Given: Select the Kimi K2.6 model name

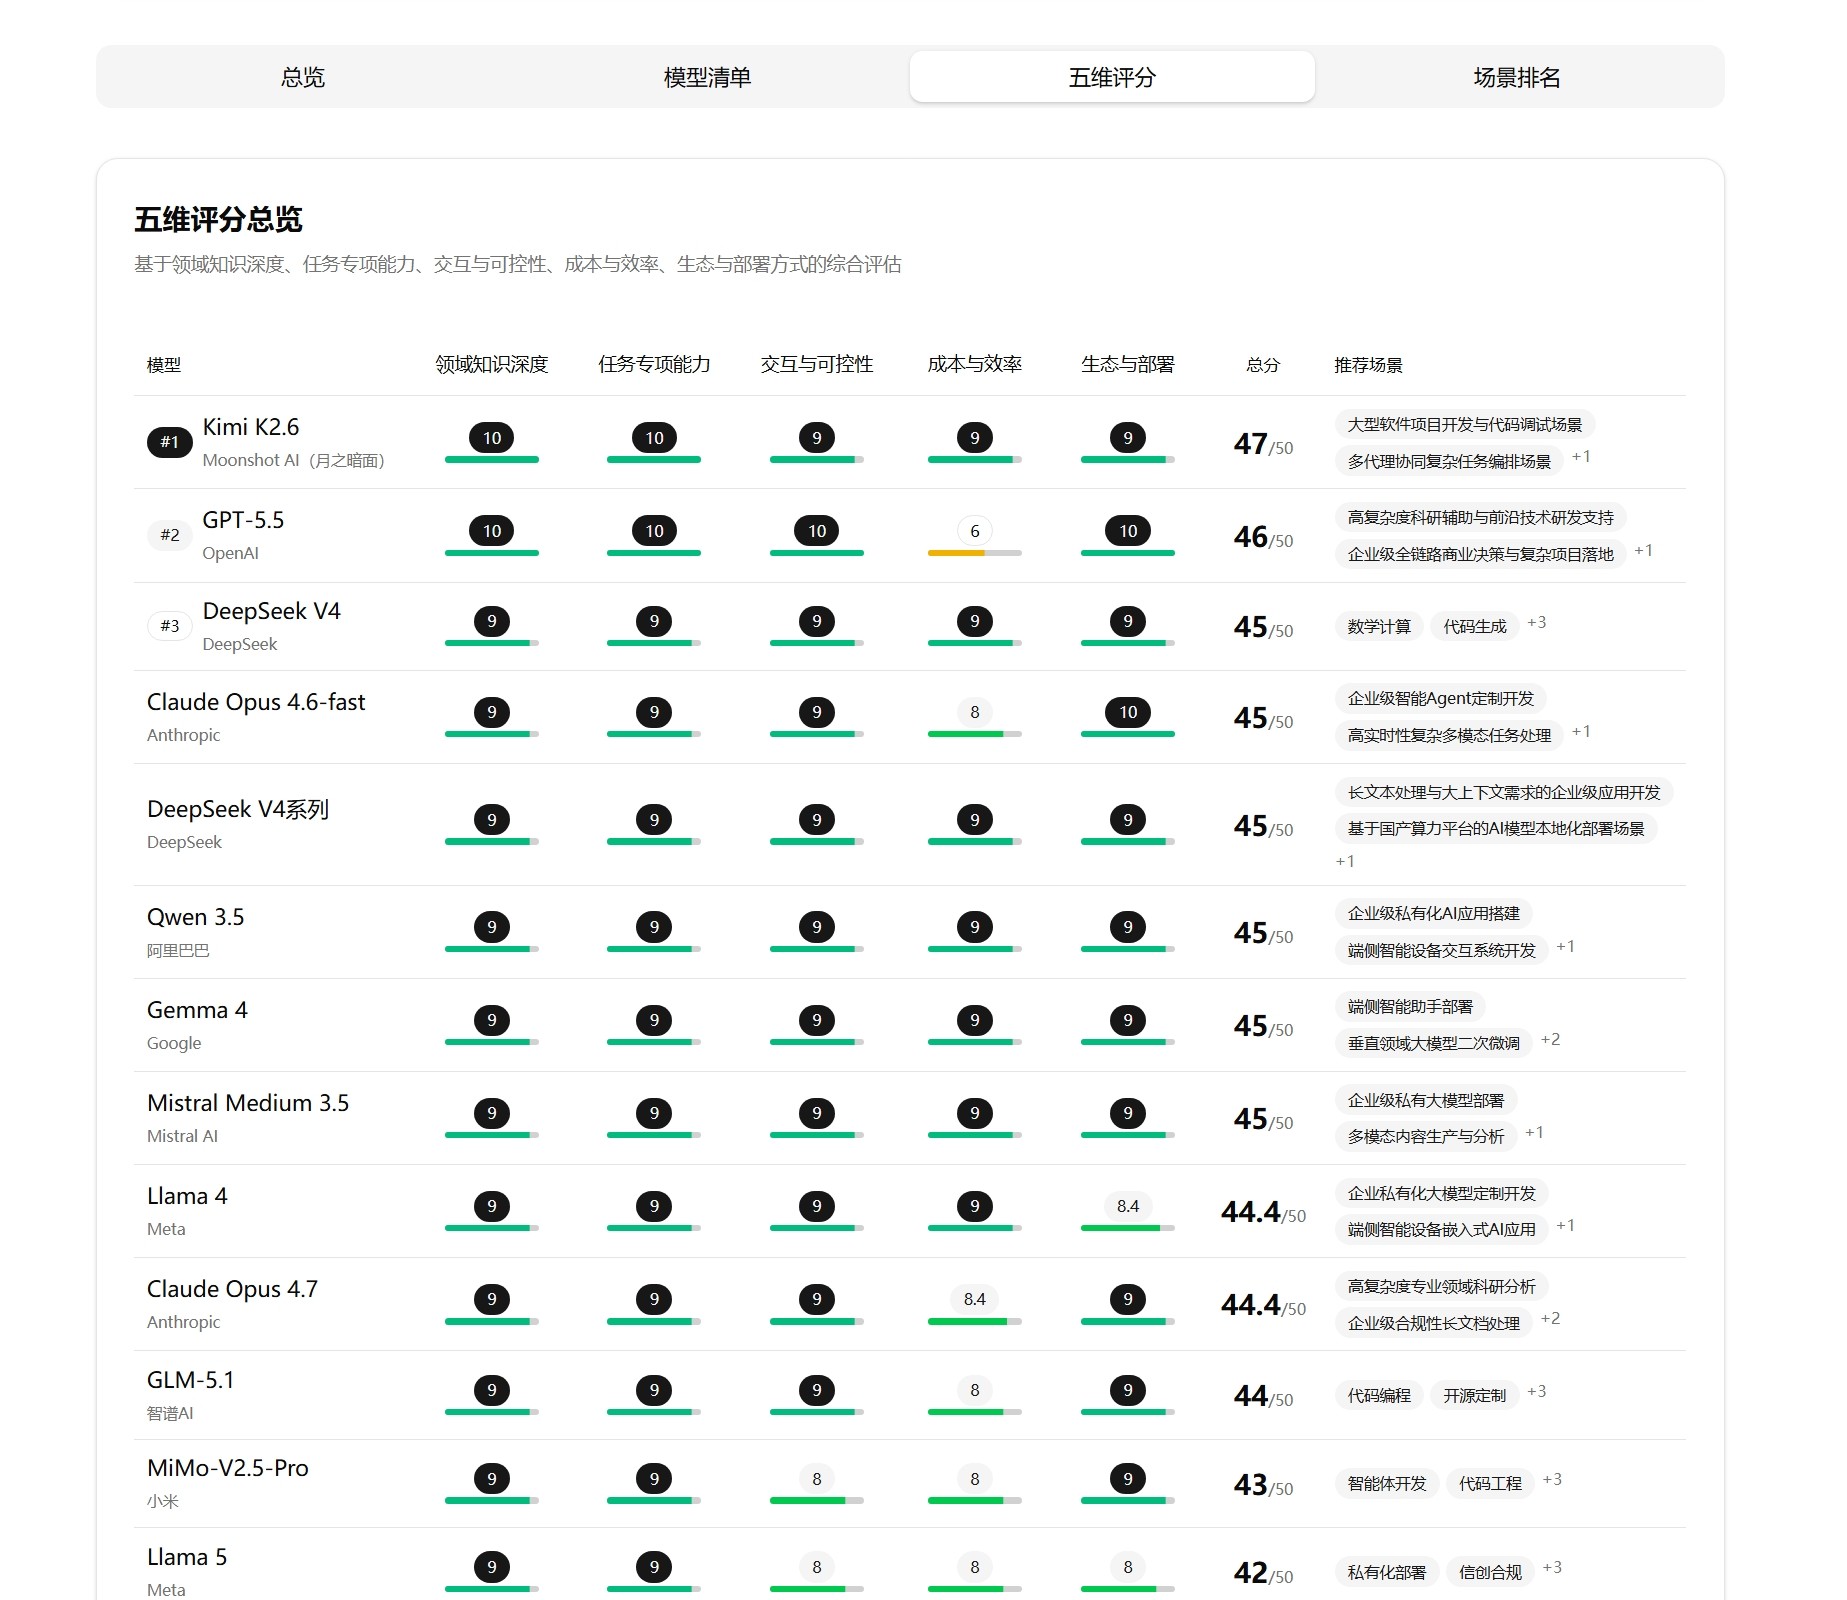Looking at the screenshot, I should (251, 427).
